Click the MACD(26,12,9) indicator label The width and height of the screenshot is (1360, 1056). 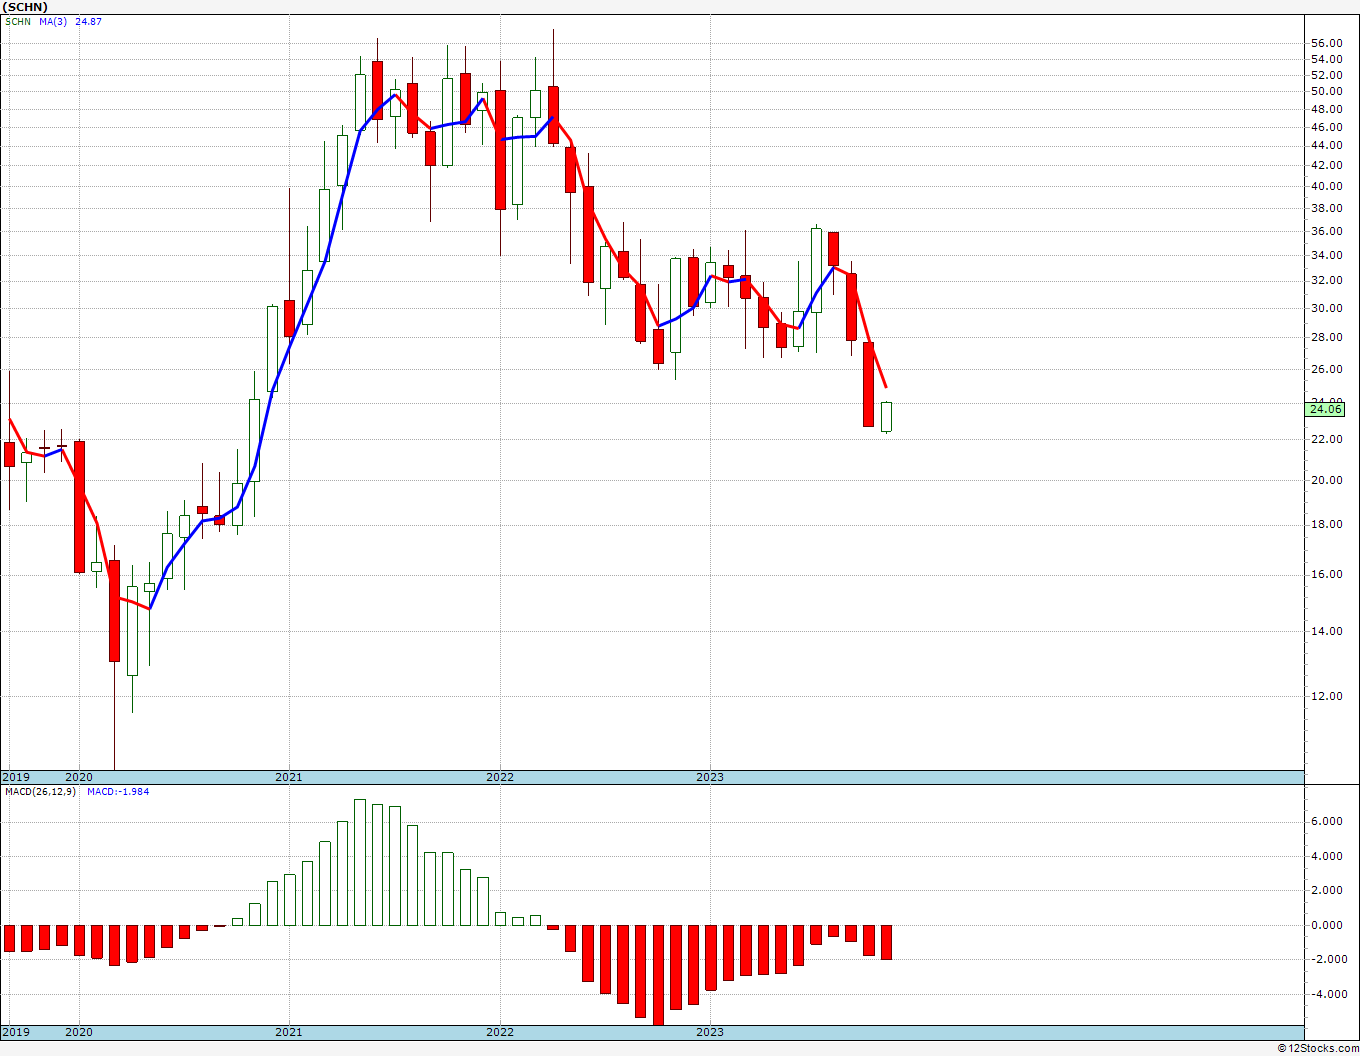pyautogui.click(x=40, y=792)
